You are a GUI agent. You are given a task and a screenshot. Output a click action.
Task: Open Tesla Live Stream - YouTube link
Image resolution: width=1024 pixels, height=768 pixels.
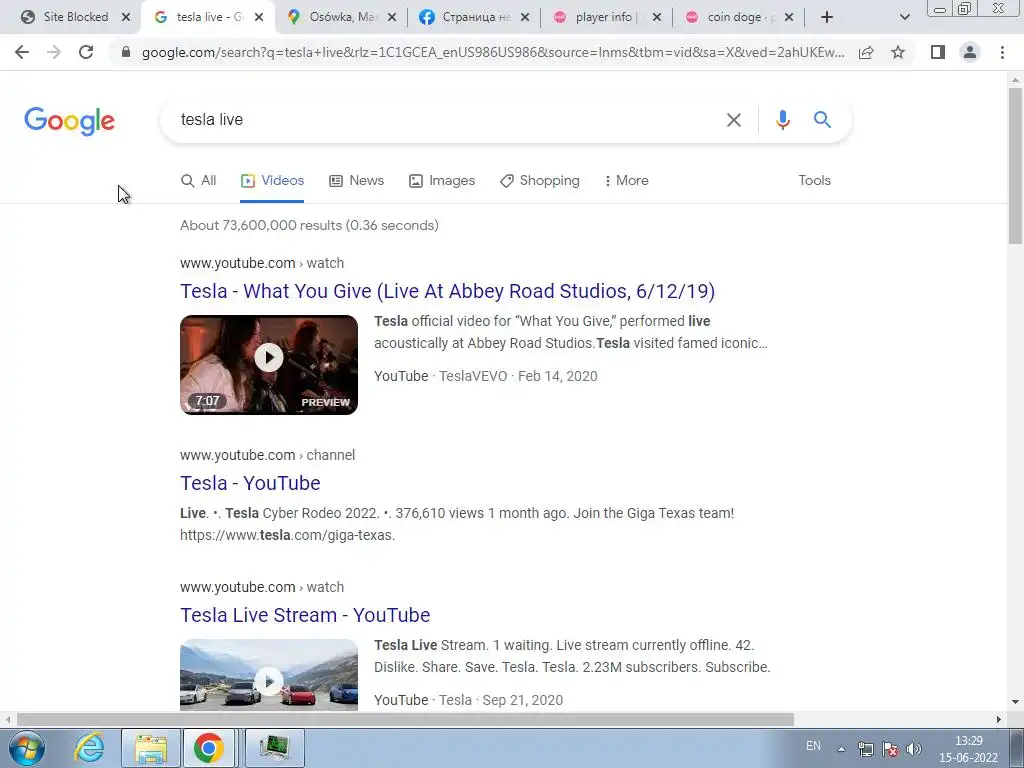pos(305,615)
